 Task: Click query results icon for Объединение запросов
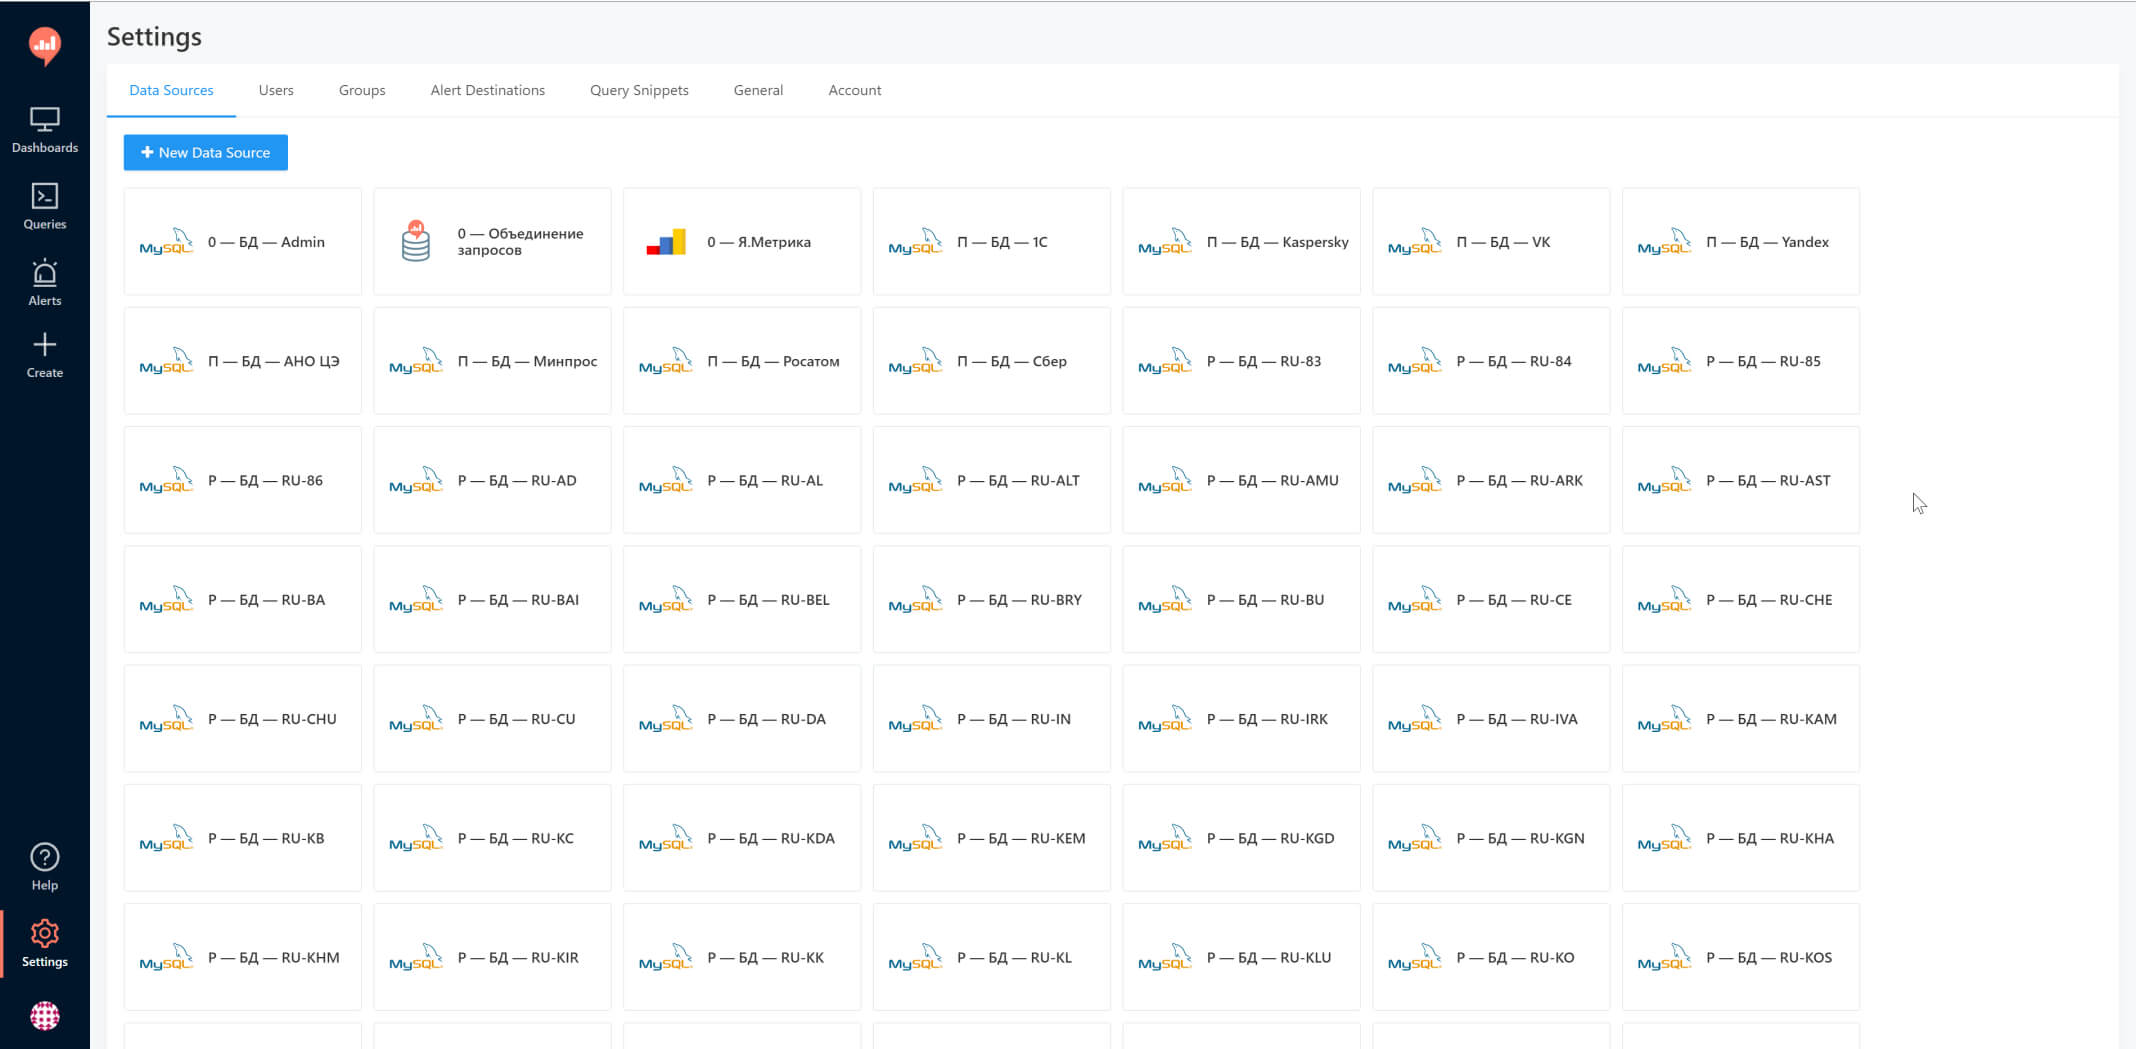416,241
